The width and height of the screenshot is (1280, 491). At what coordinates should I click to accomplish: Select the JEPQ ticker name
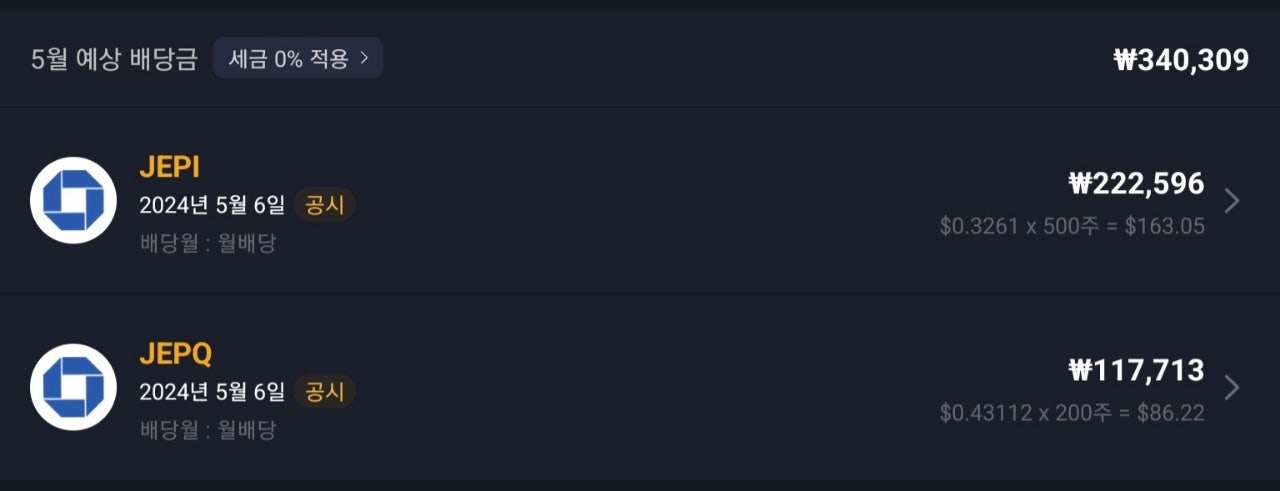click(x=176, y=354)
